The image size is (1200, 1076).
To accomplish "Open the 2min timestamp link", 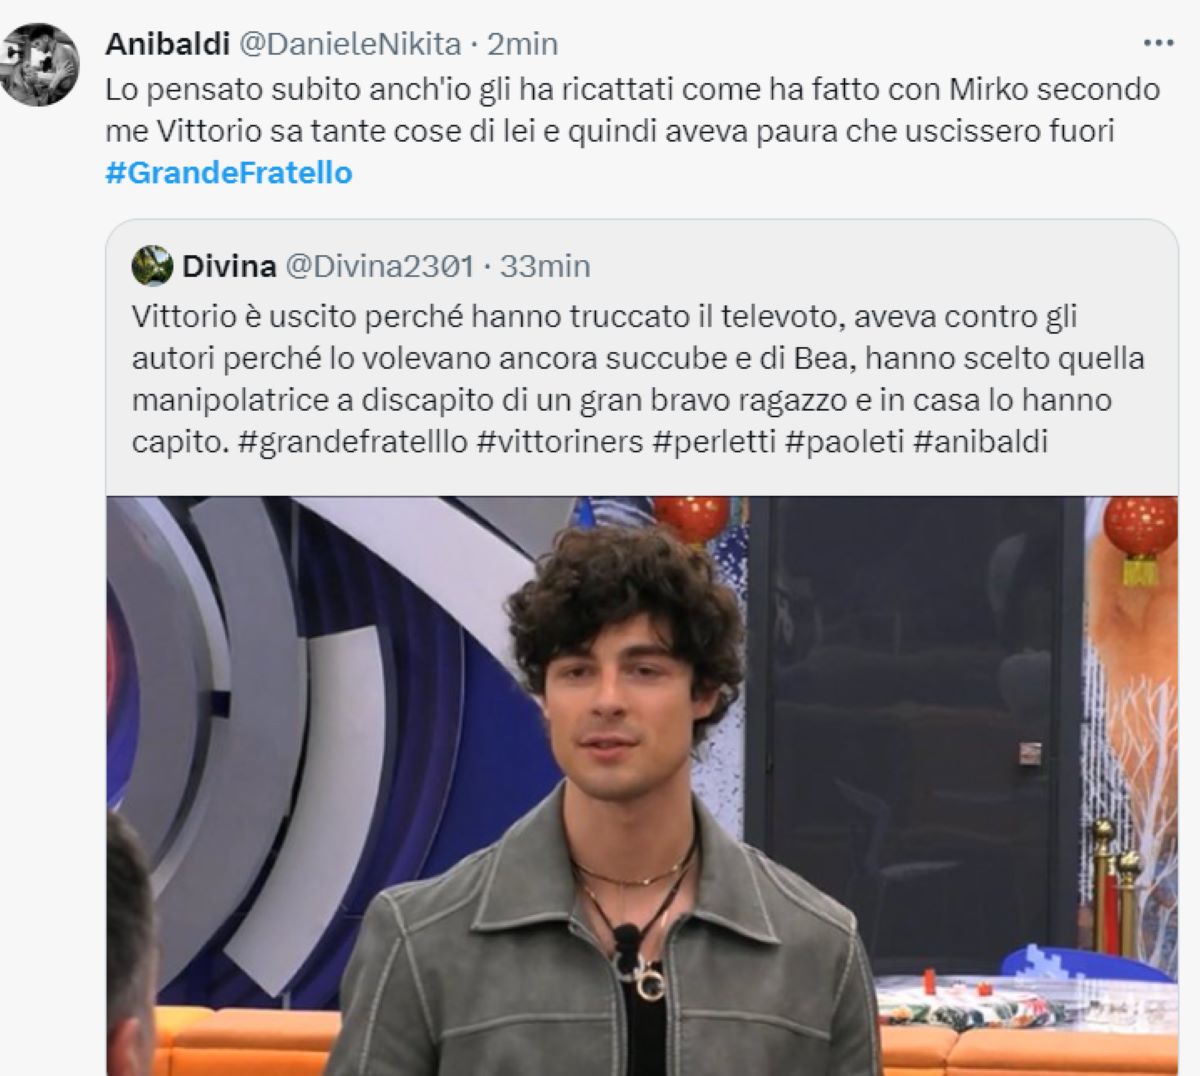I will tap(522, 44).
